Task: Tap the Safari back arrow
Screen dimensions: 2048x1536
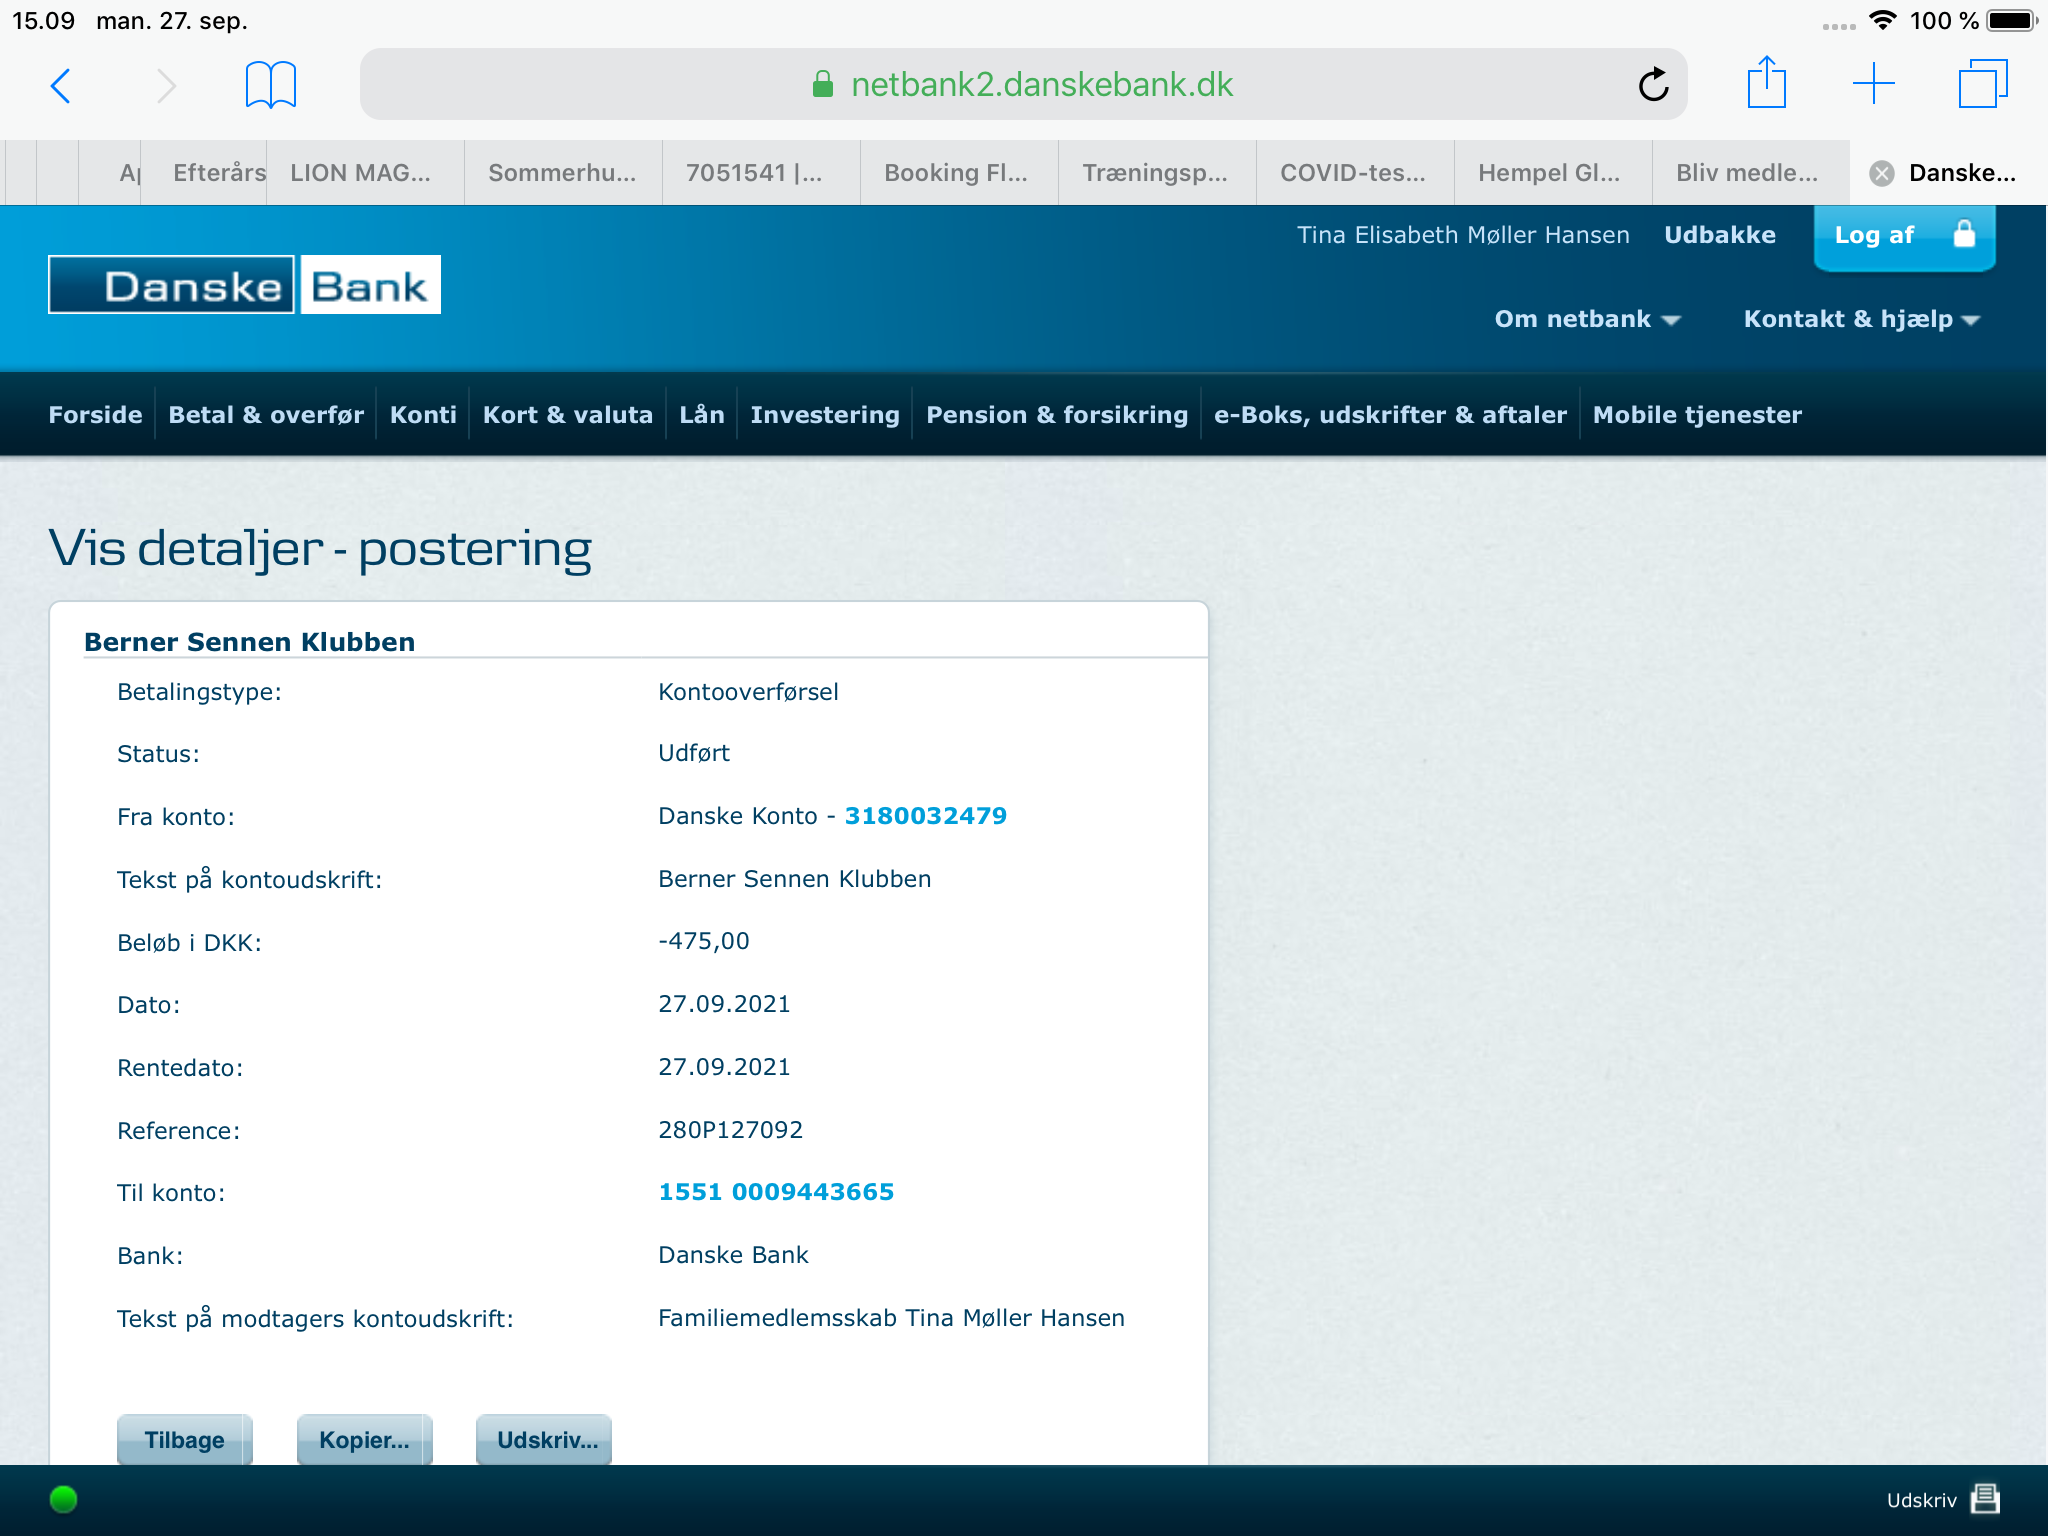Action: (x=61, y=86)
